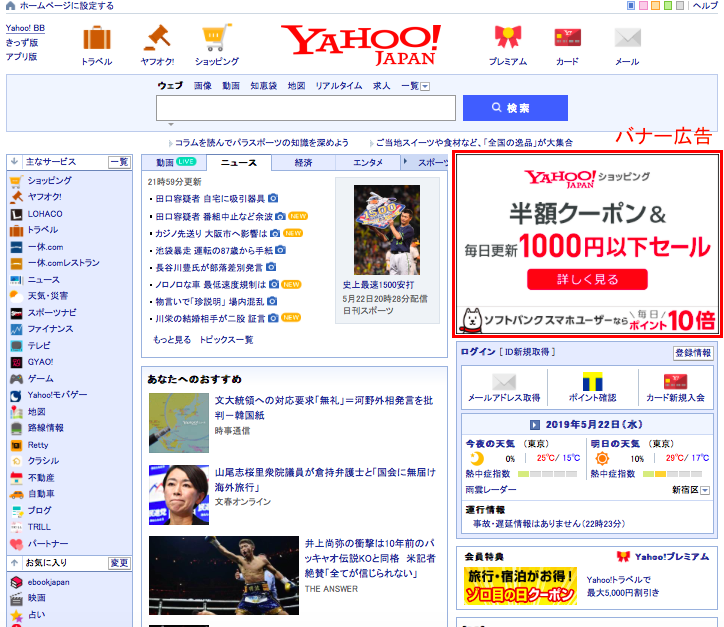
Task: Open the map thumbnail for 文大統領 article
Action: pyautogui.click(x=179, y=423)
